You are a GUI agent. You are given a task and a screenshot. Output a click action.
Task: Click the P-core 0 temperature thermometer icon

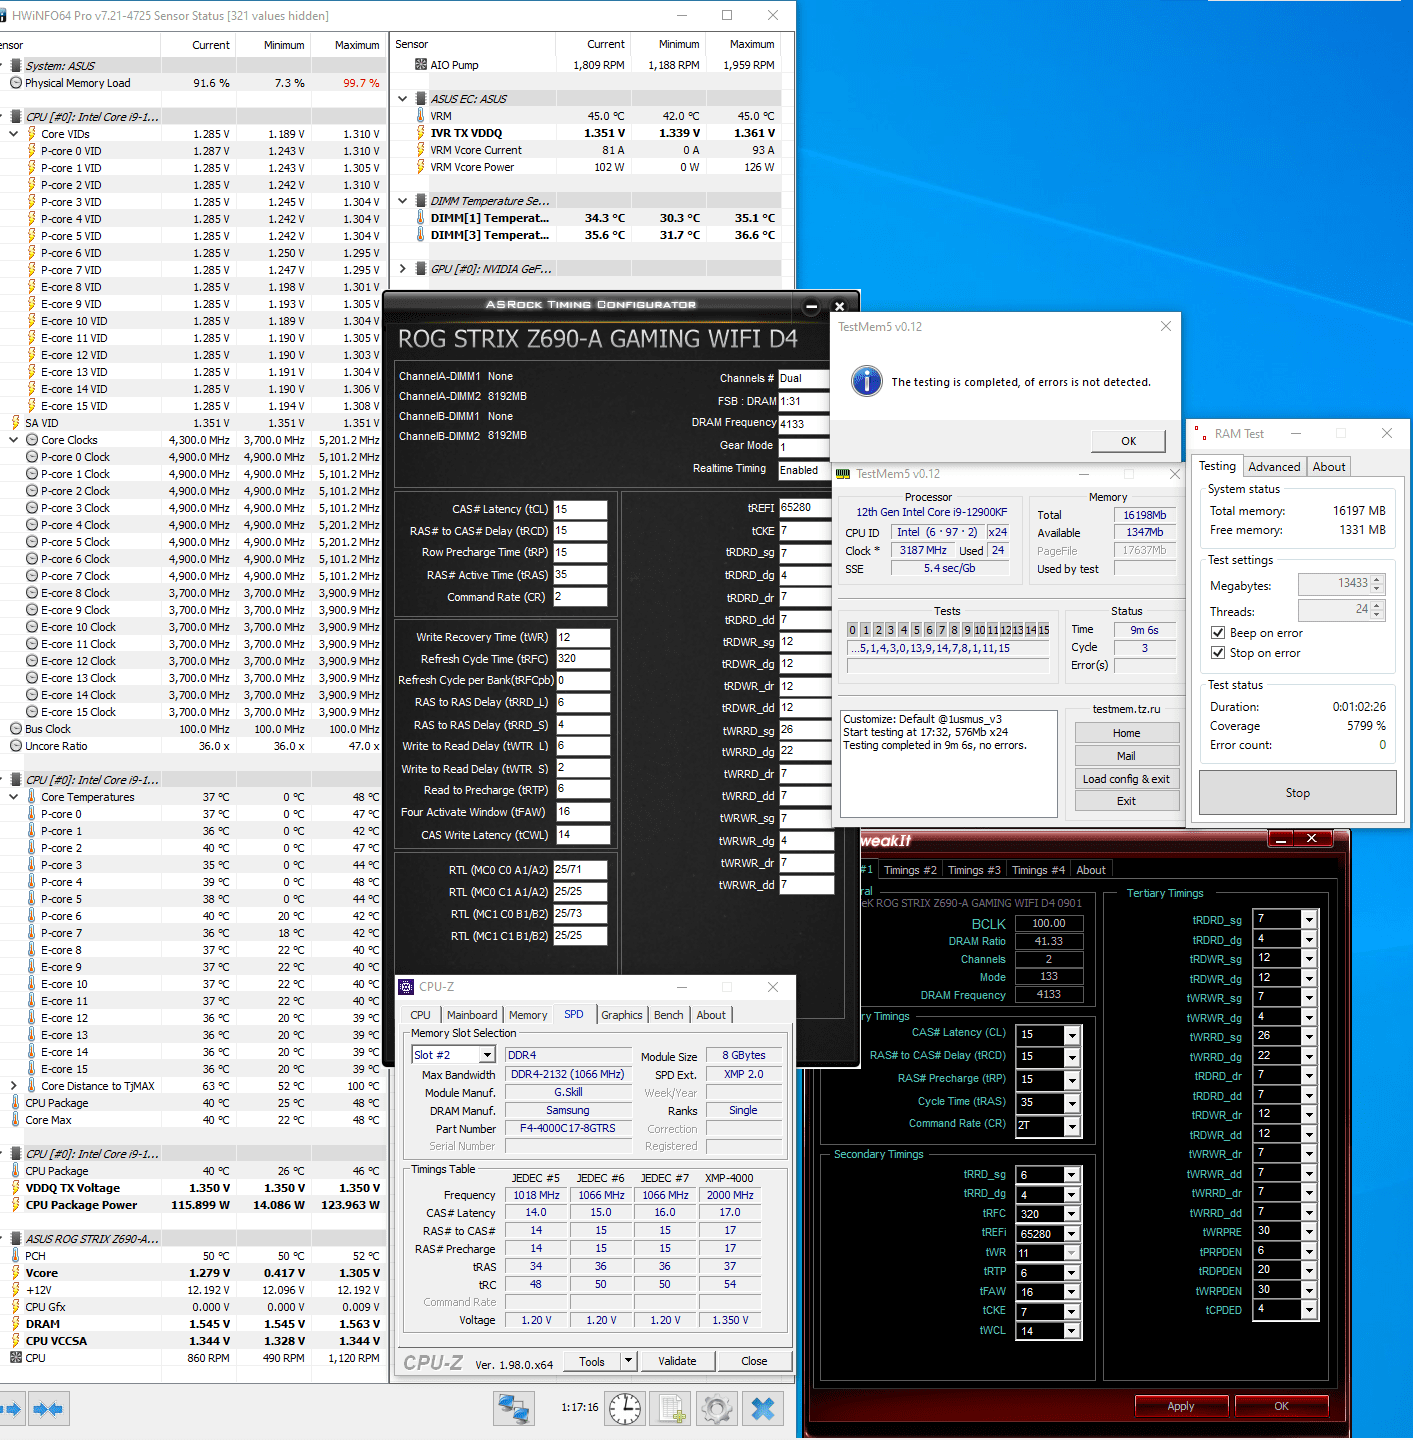pos(32,814)
